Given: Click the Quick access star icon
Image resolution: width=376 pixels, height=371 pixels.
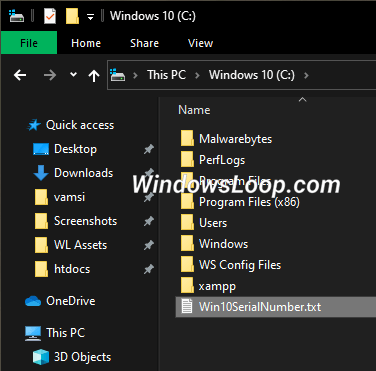Looking at the screenshot, I should (x=34, y=125).
